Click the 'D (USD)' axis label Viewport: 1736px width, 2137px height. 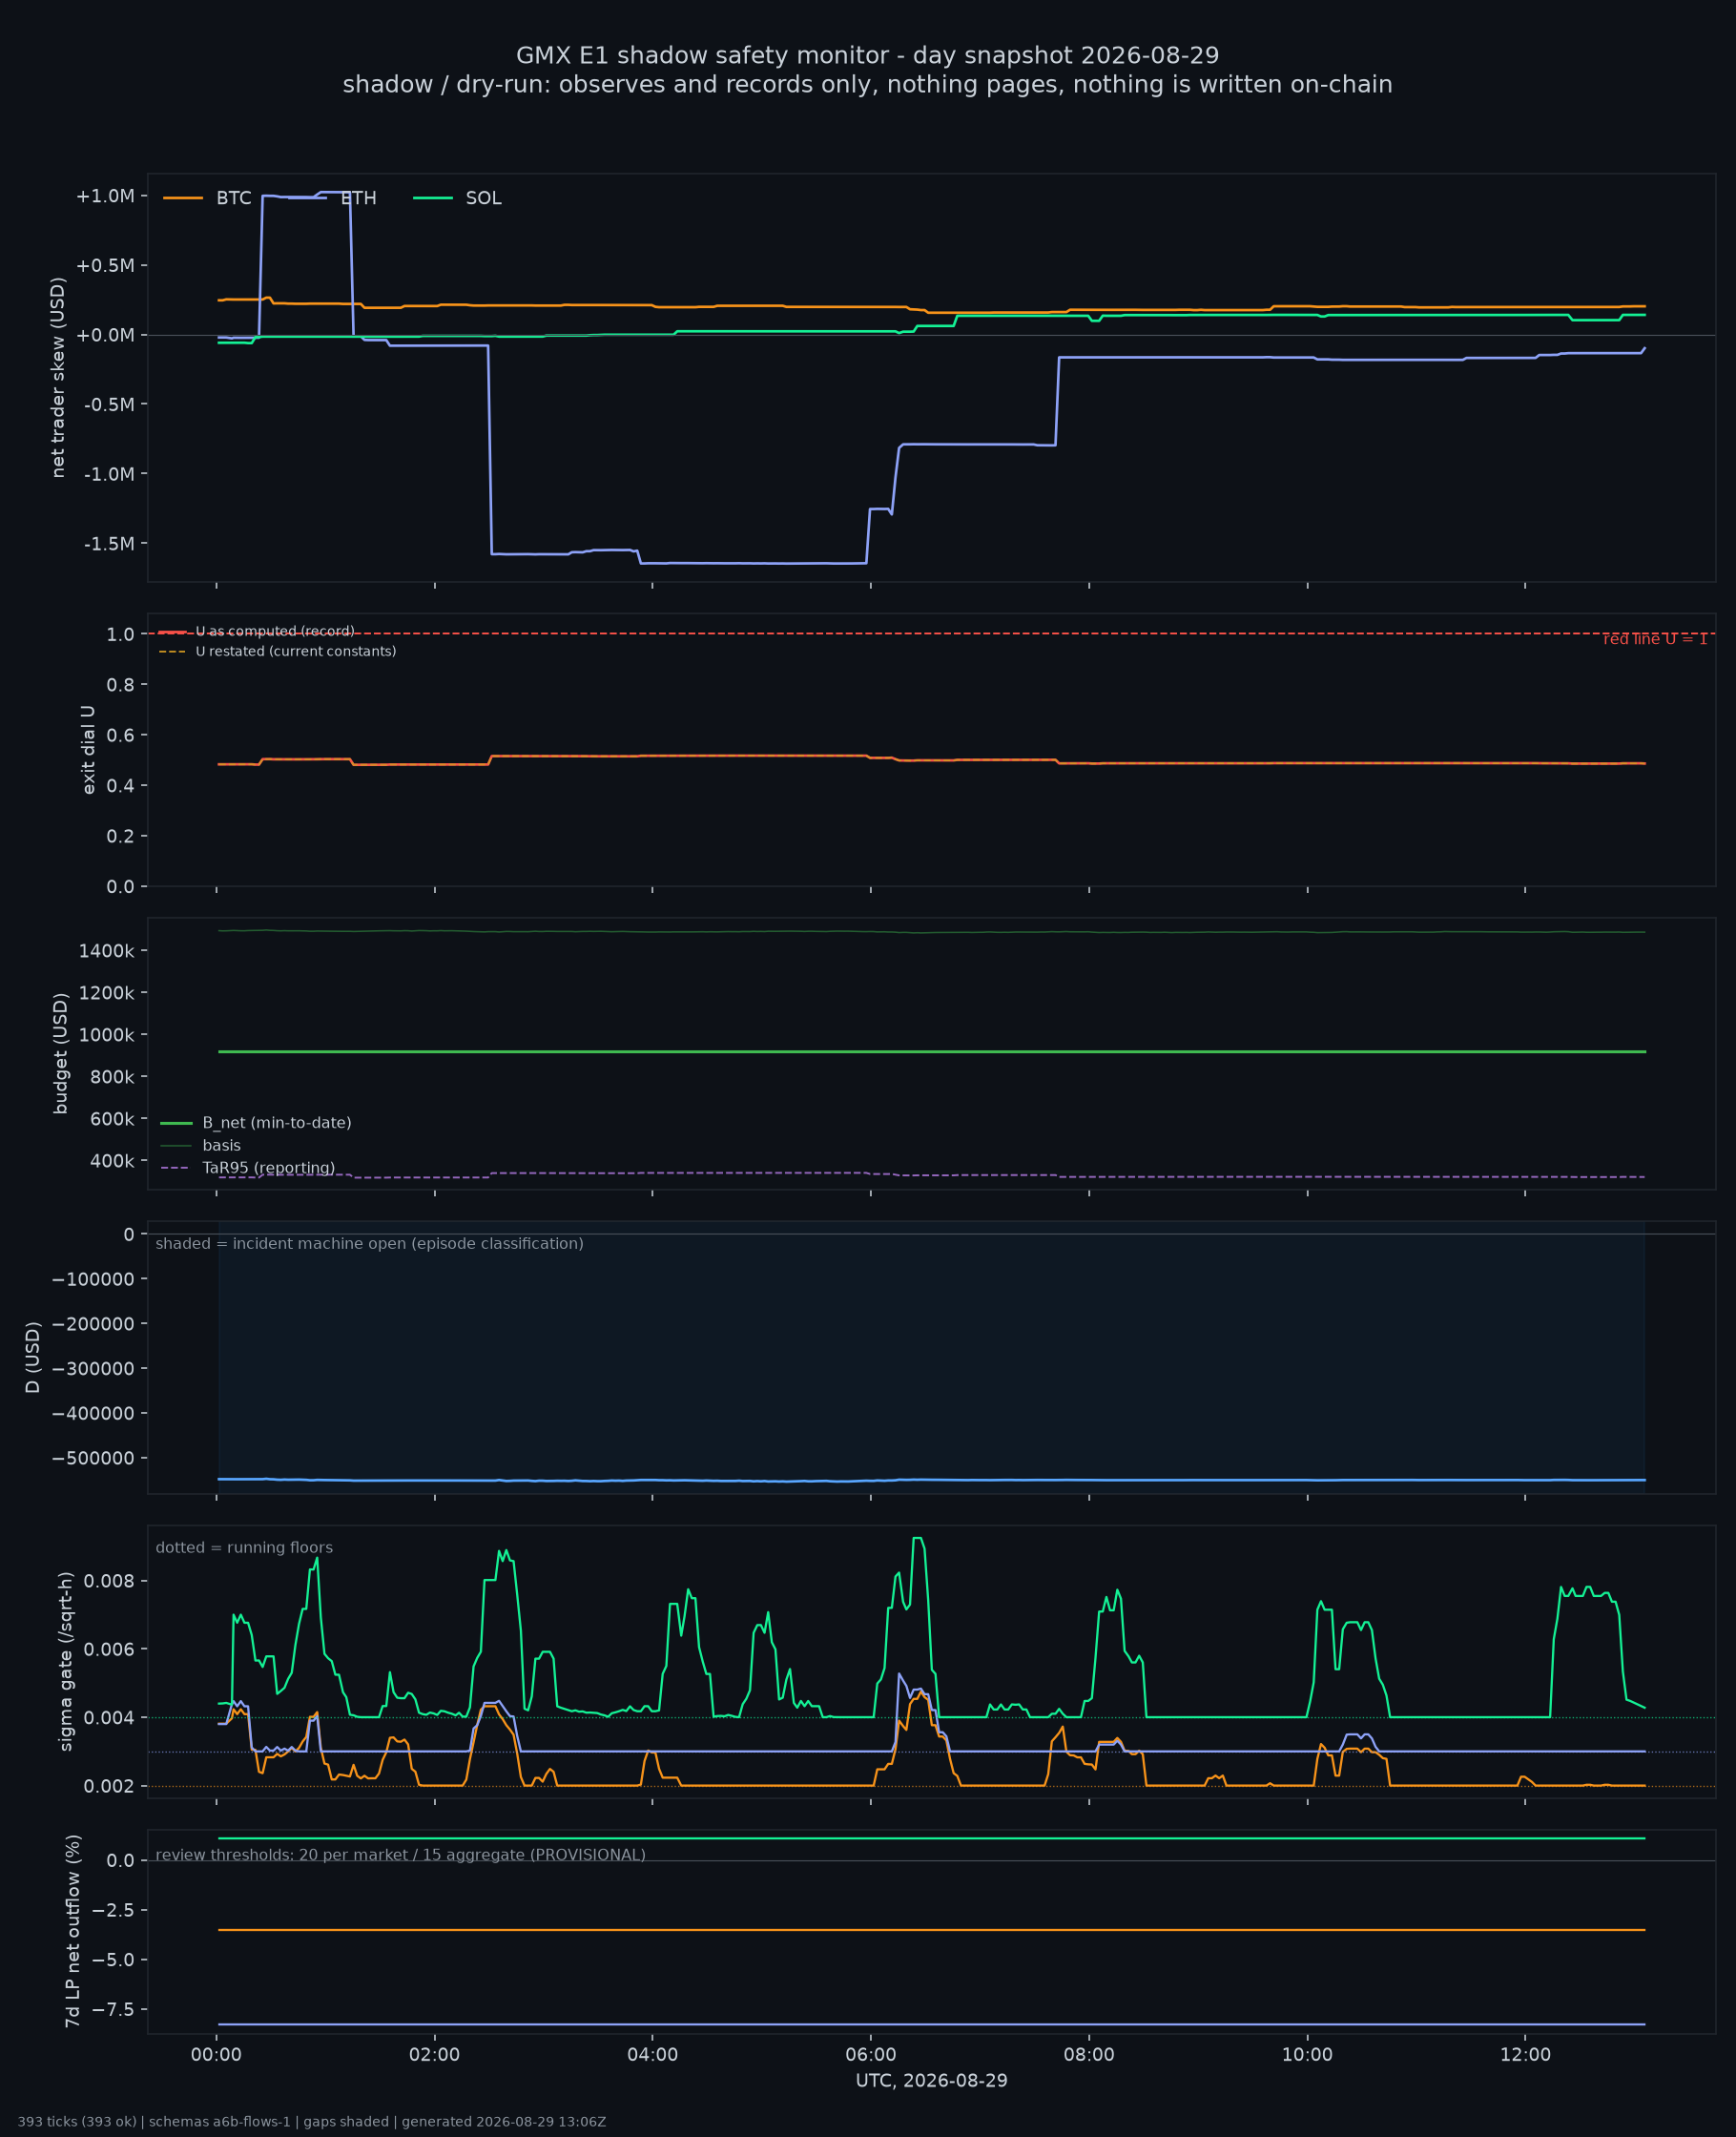(x=32, y=1357)
